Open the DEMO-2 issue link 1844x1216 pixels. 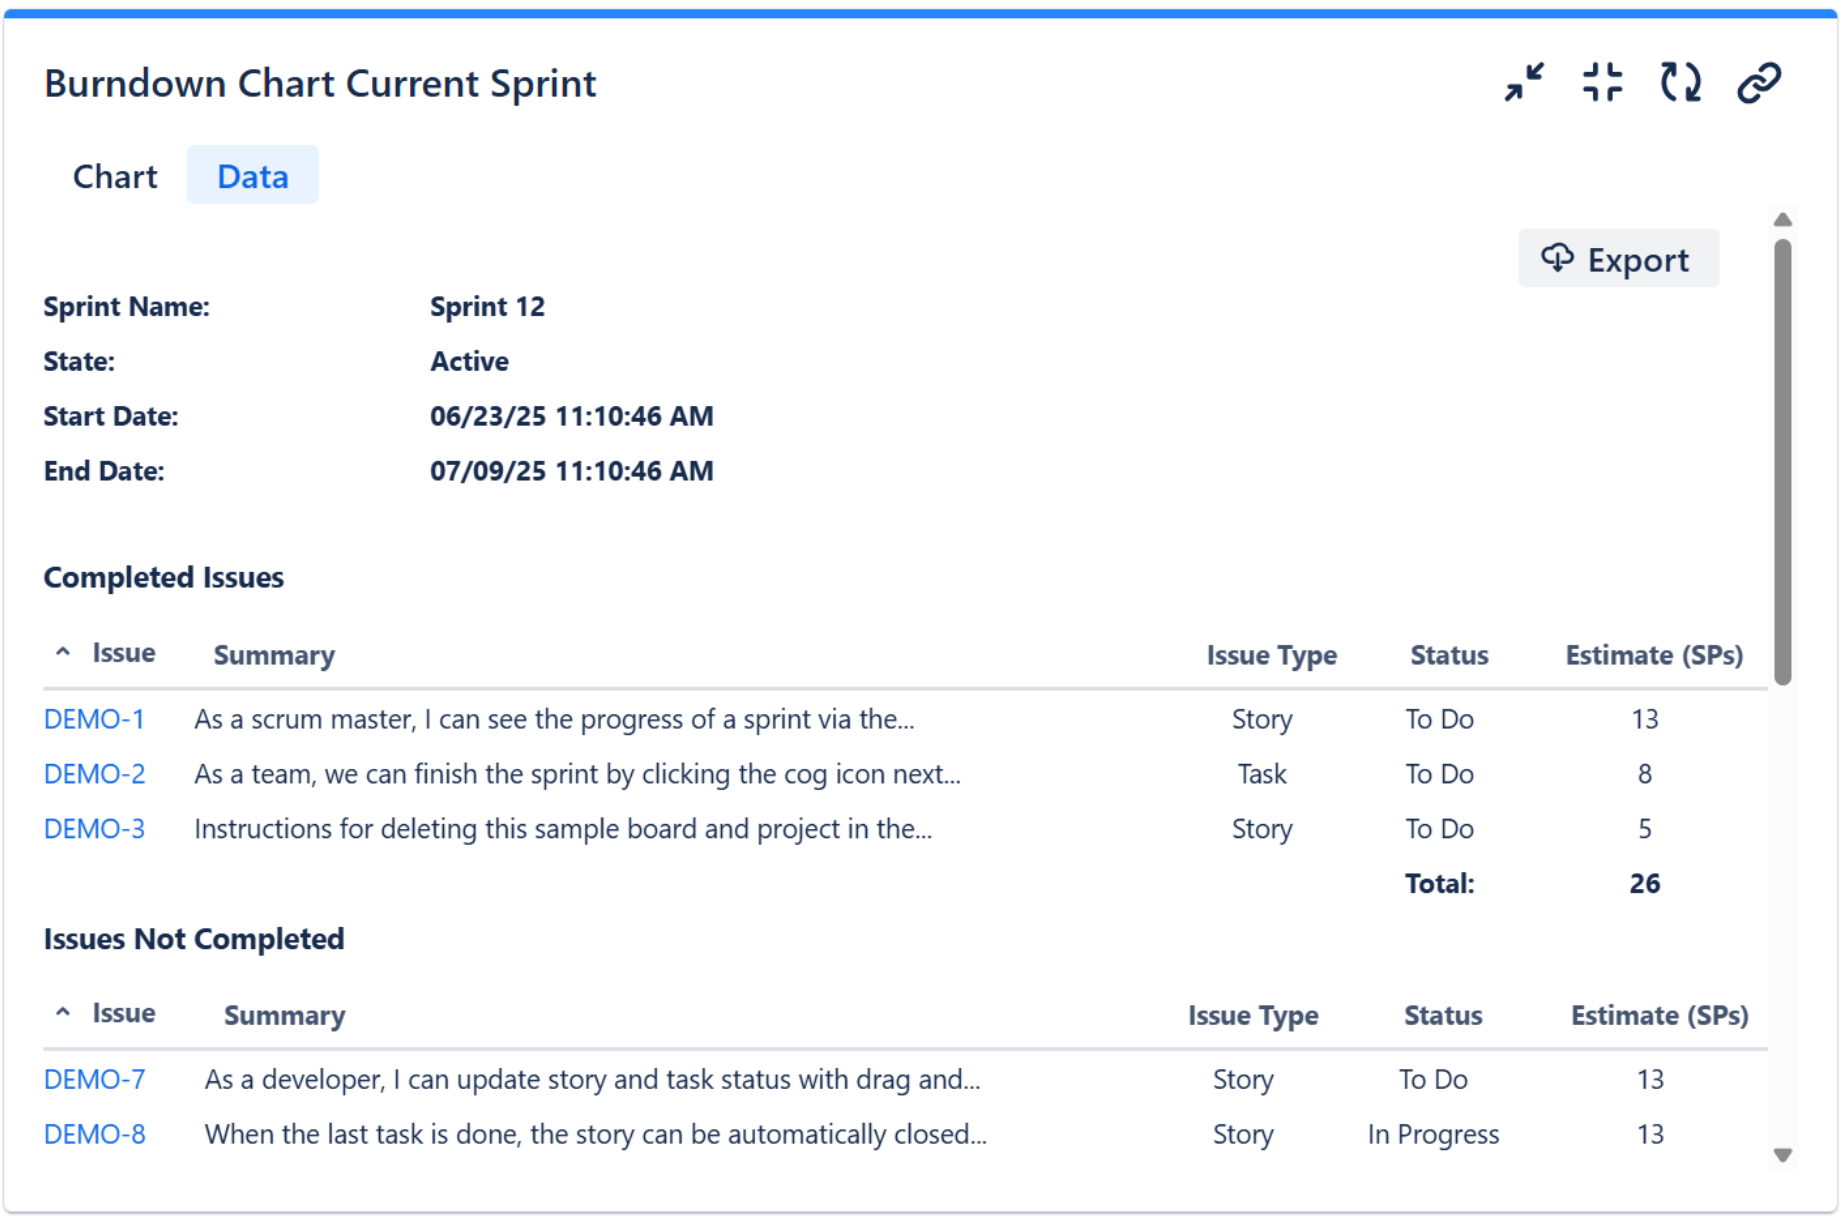(94, 774)
